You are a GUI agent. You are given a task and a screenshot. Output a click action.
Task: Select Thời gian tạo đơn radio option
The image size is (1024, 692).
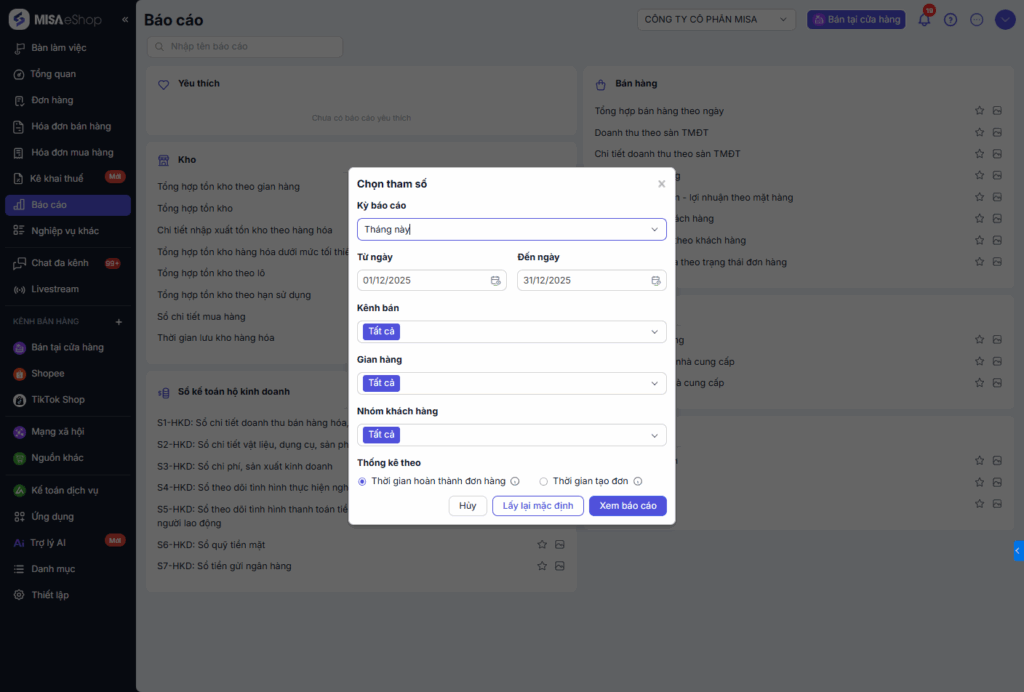click(544, 481)
